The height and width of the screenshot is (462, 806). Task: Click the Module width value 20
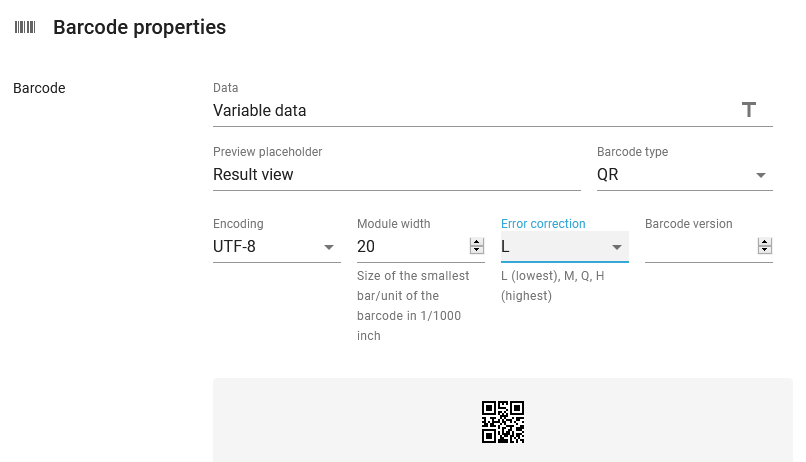point(366,247)
